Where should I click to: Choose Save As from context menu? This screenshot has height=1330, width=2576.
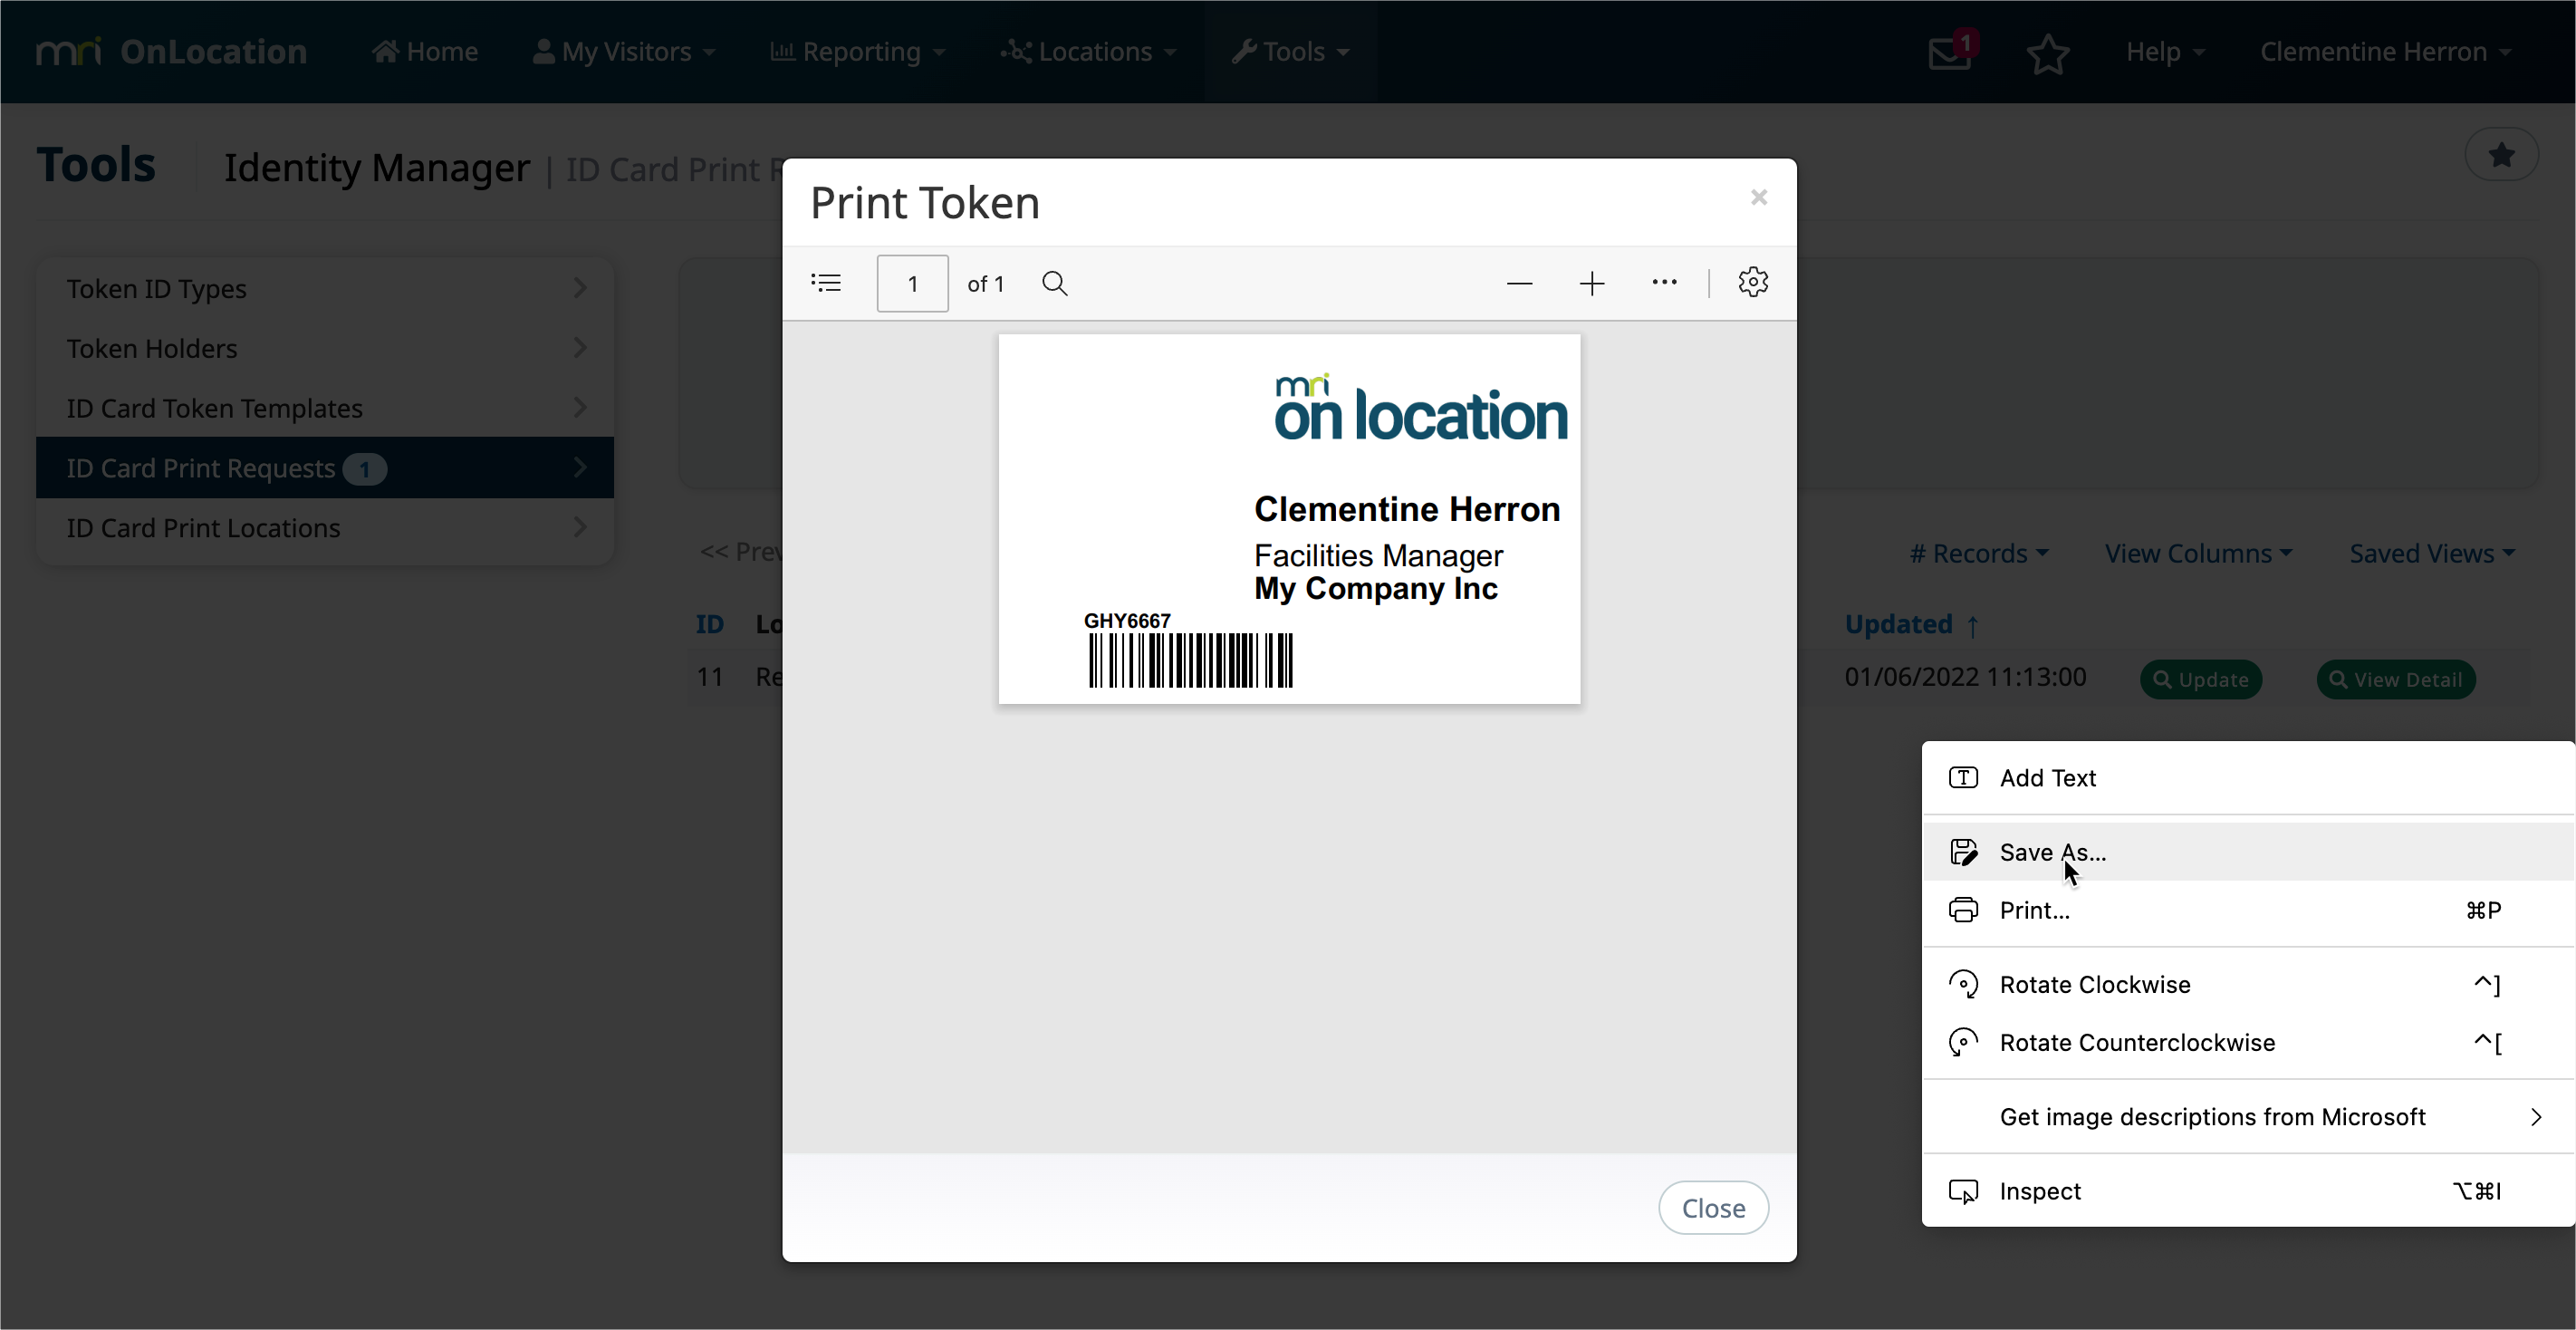[2248, 852]
